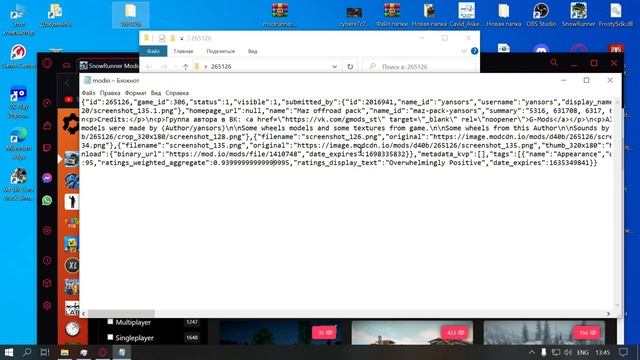Click the Explorer back arrow

coord(149,67)
